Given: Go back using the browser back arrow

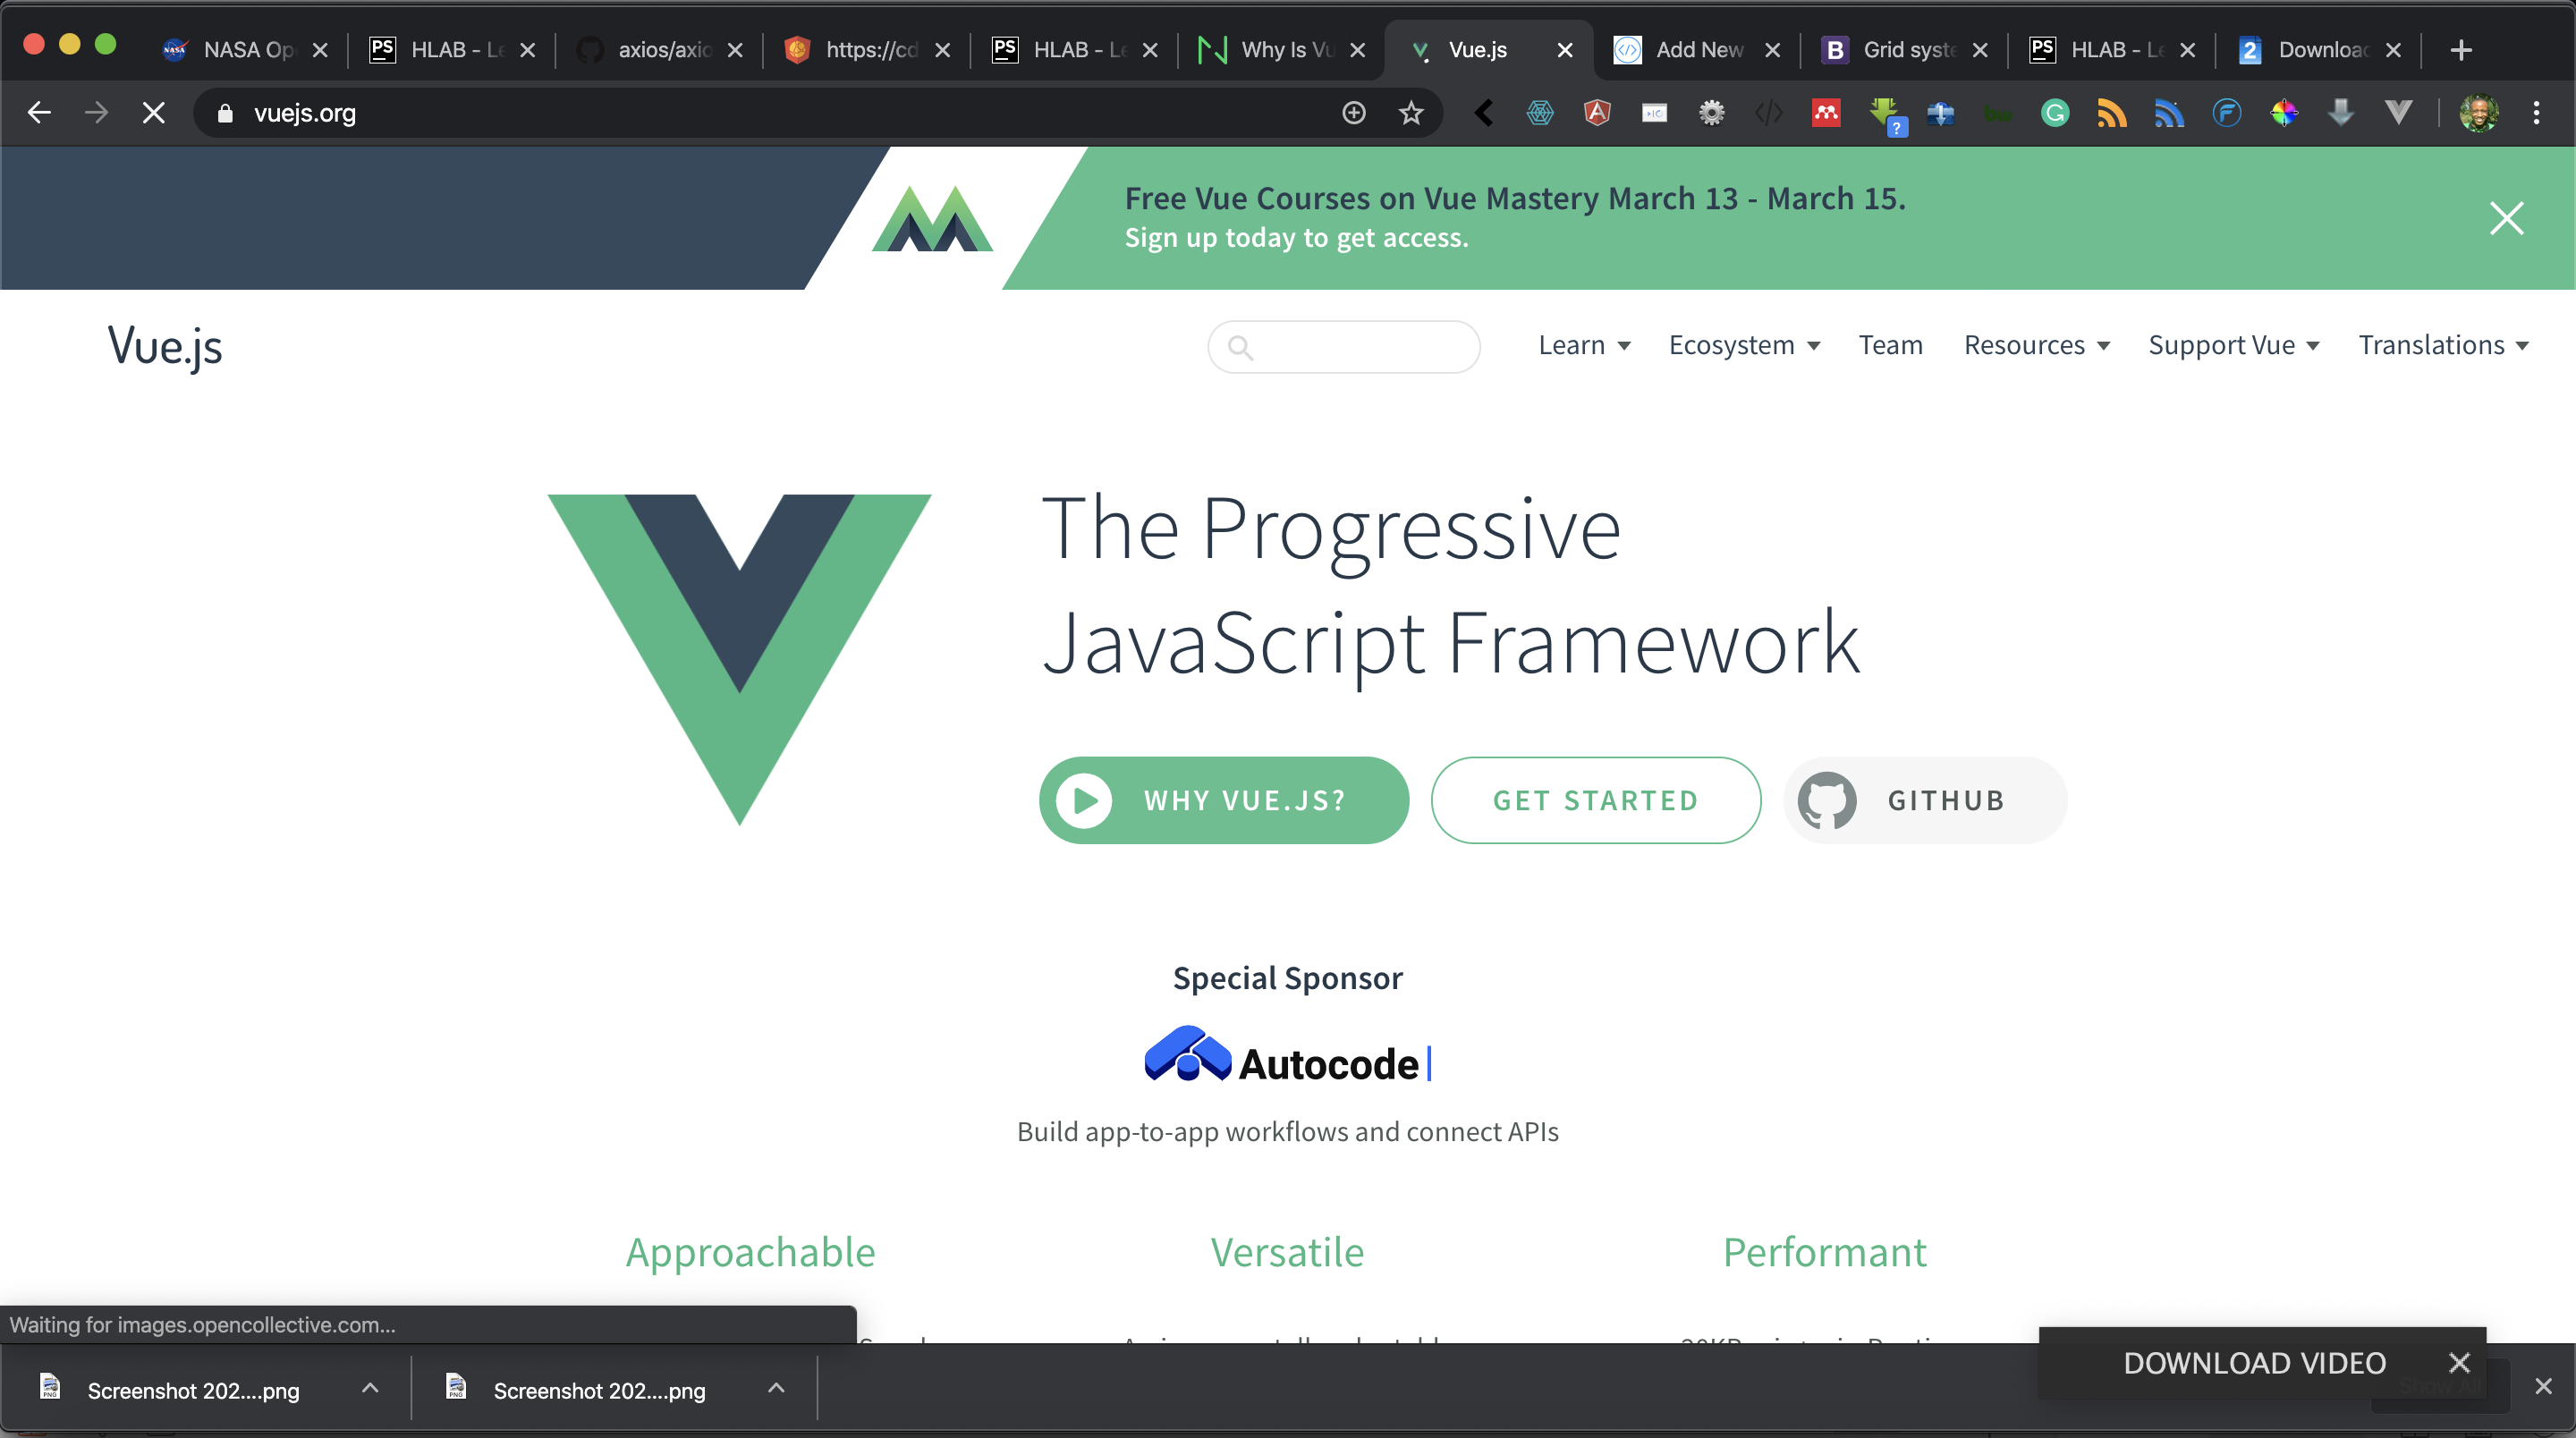Looking at the screenshot, I should click(39, 113).
